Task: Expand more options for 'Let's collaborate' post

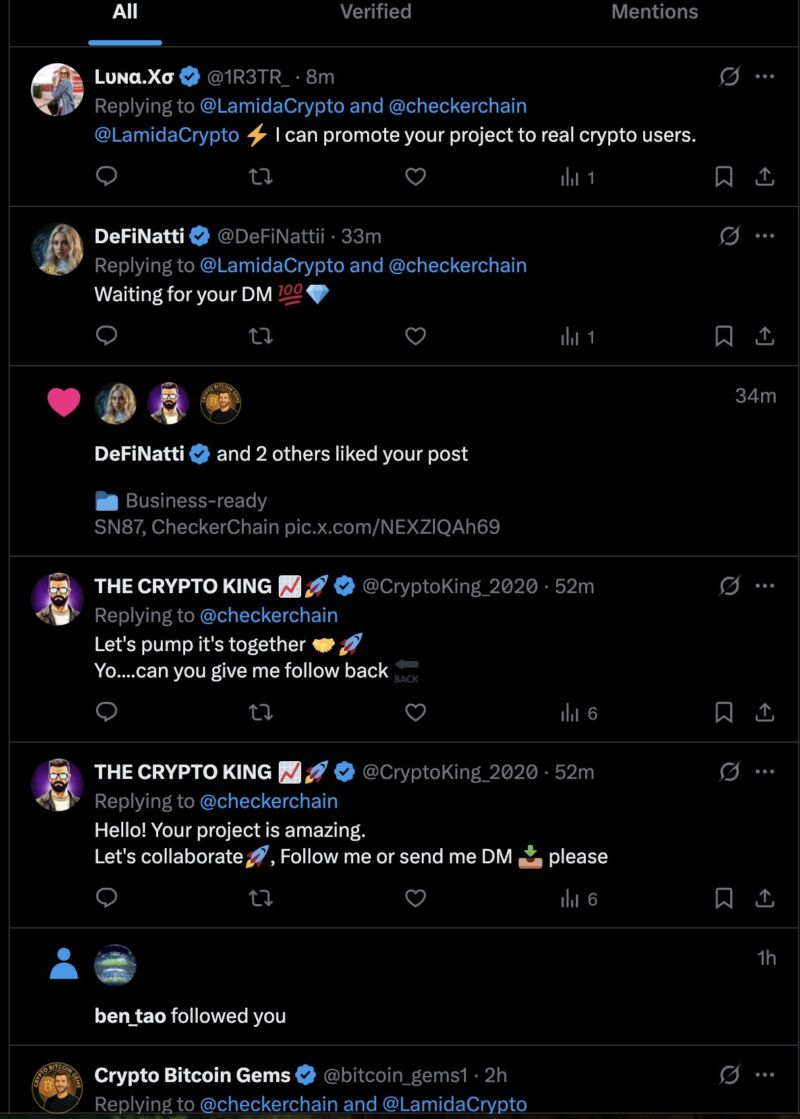Action: 765,772
